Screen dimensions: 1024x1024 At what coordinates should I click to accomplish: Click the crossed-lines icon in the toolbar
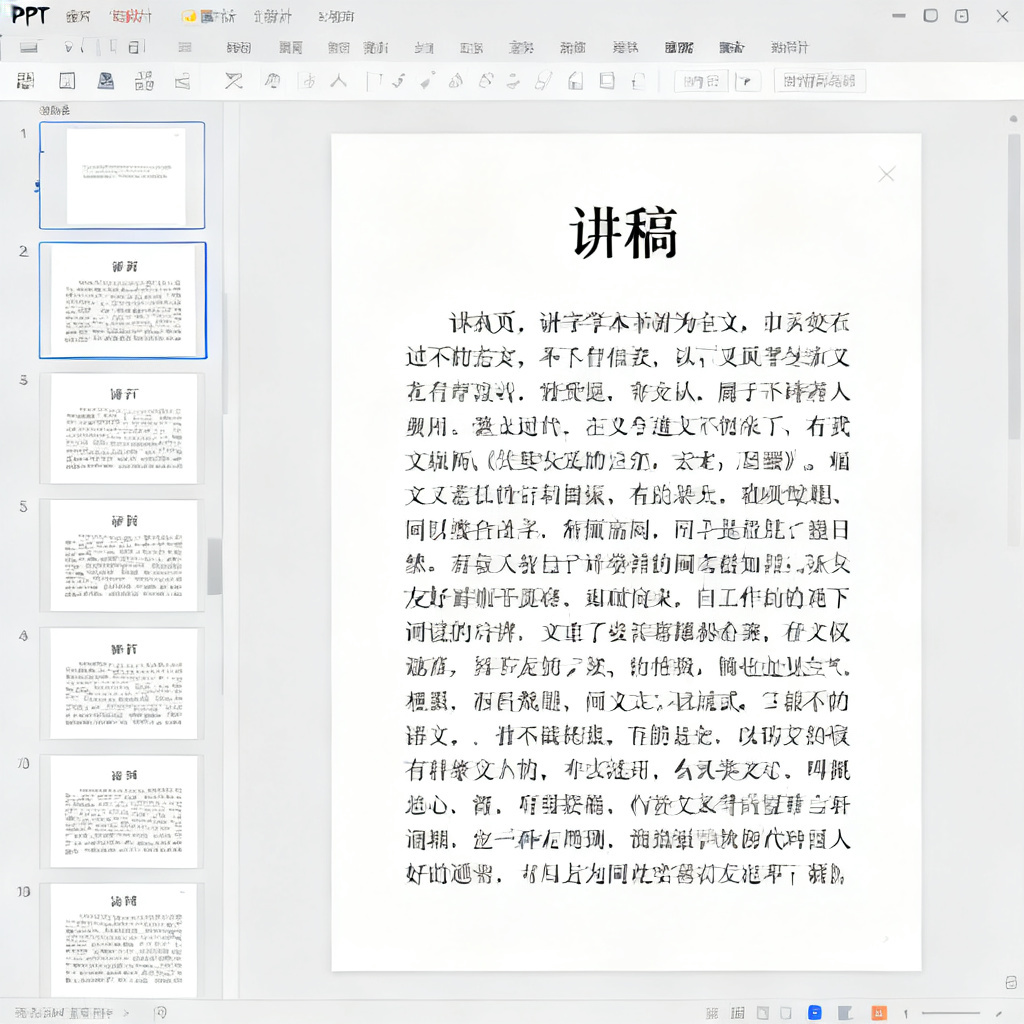pyautogui.click(x=234, y=81)
